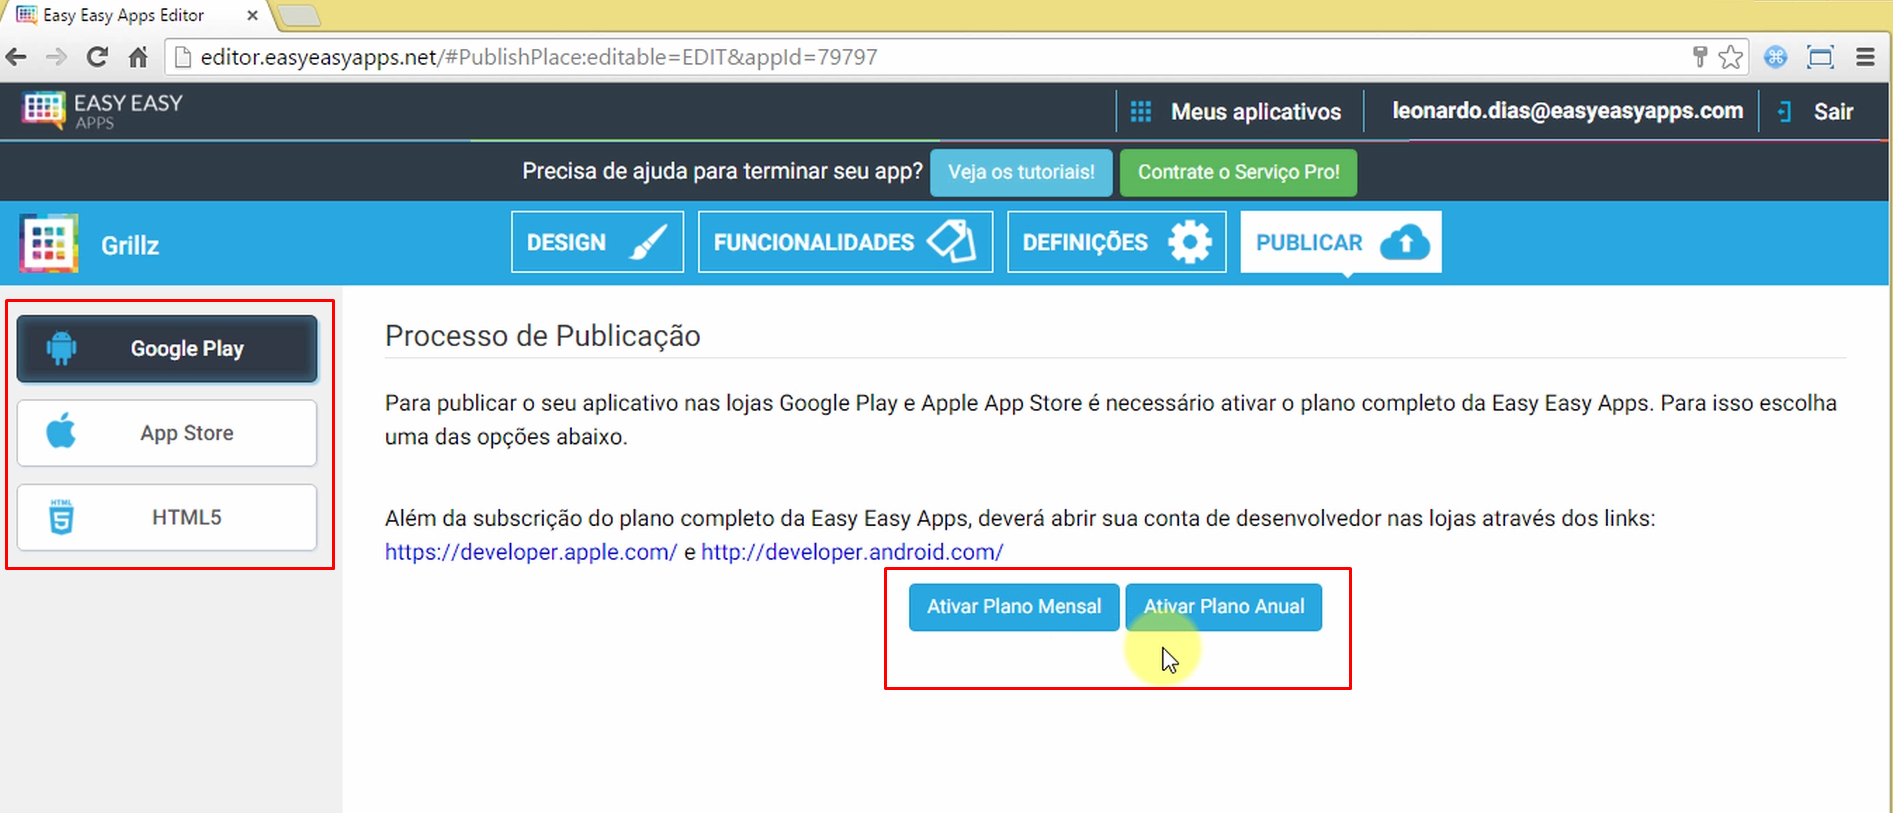
Task: Click the HTML5 shield icon
Action: coord(61,517)
